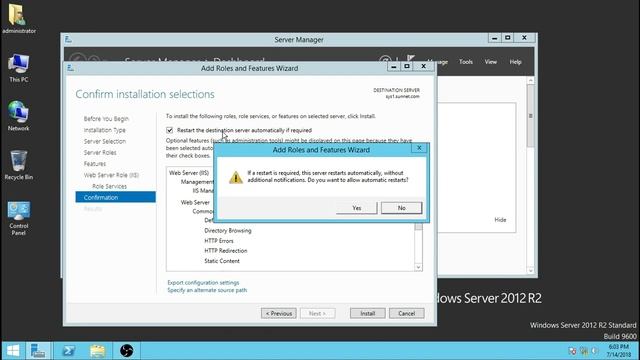Click the Server Manager title bar icon

coord(68,39)
